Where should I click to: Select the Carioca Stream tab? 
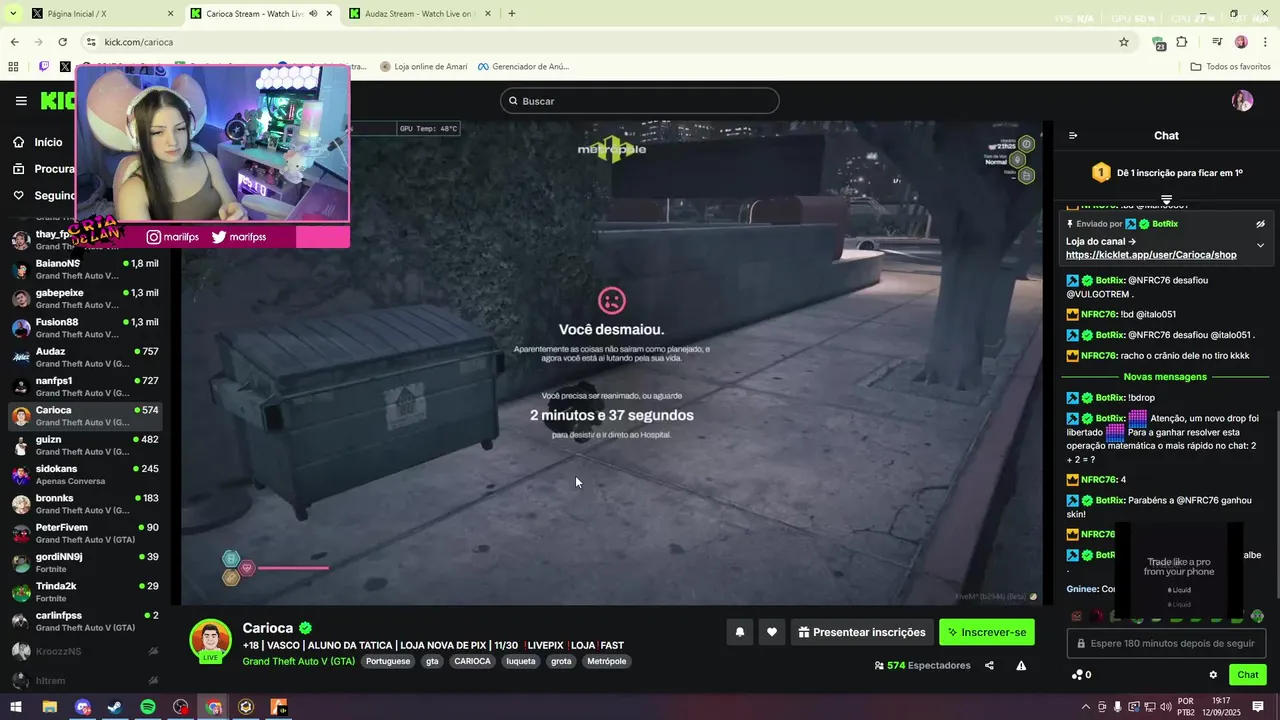[260, 14]
